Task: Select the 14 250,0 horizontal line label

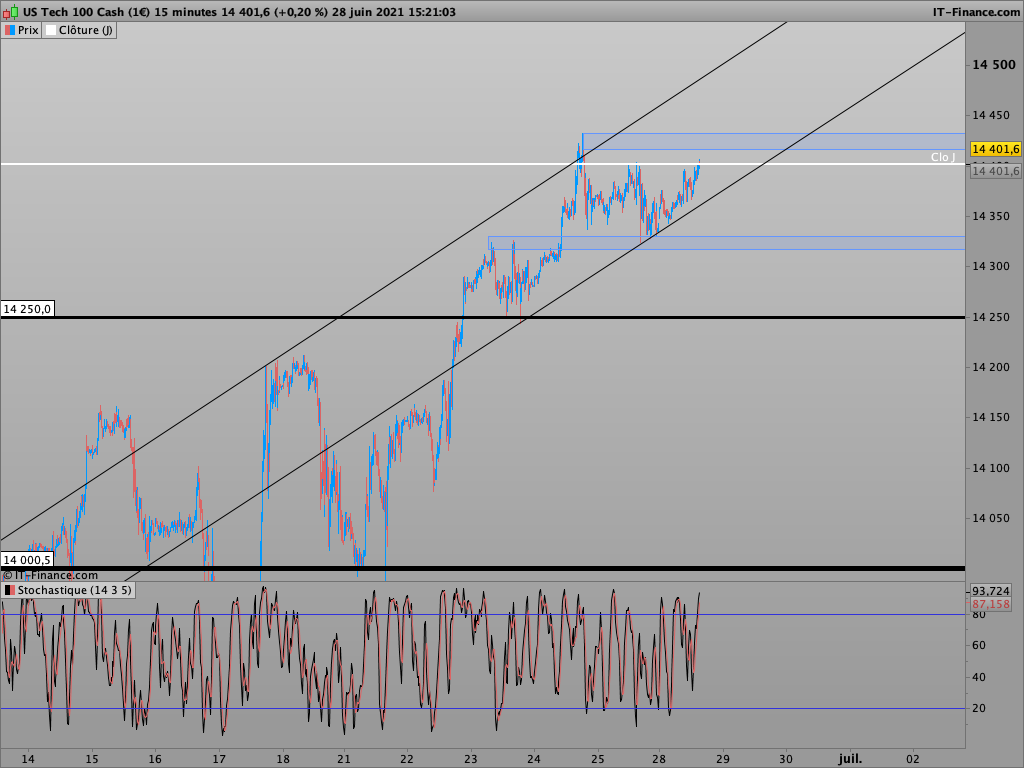Action: tap(27, 309)
